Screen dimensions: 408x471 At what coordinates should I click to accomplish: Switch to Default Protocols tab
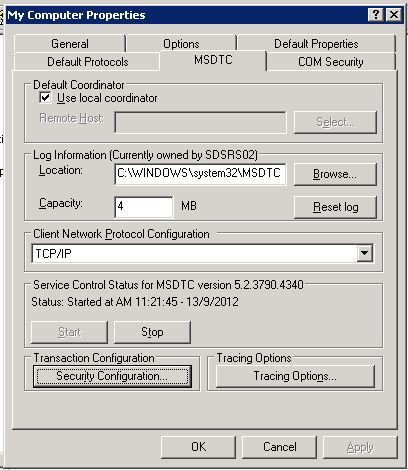point(87,62)
